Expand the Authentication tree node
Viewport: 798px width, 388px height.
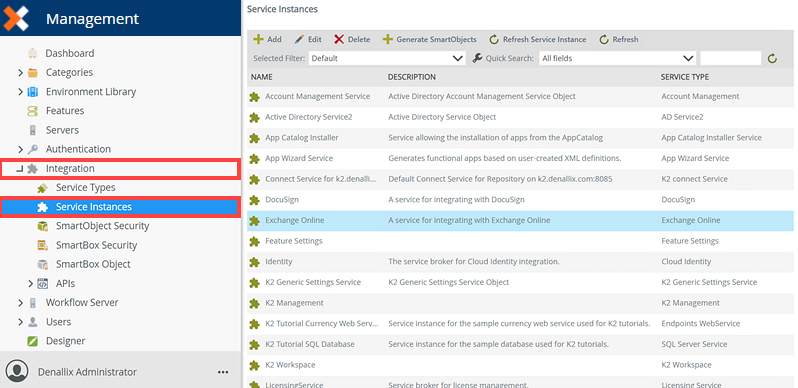(20, 149)
